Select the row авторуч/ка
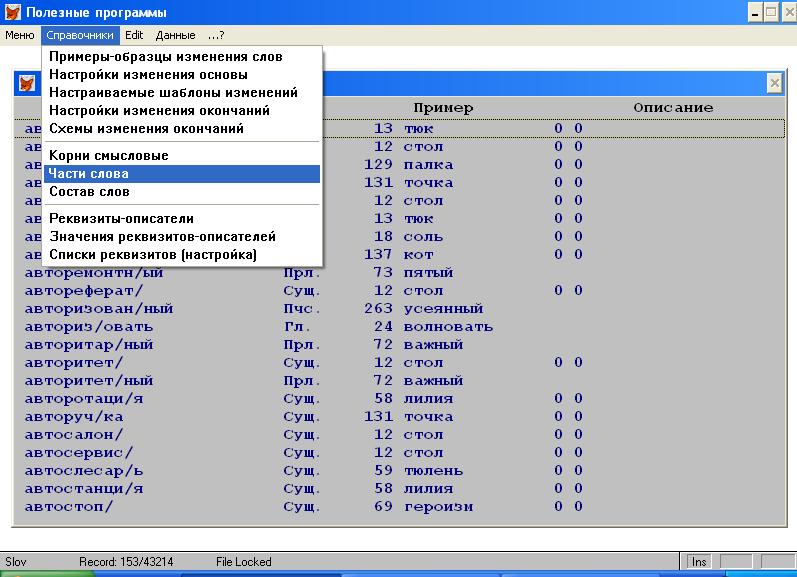This screenshot has height=577, width=797. [399, 416]
